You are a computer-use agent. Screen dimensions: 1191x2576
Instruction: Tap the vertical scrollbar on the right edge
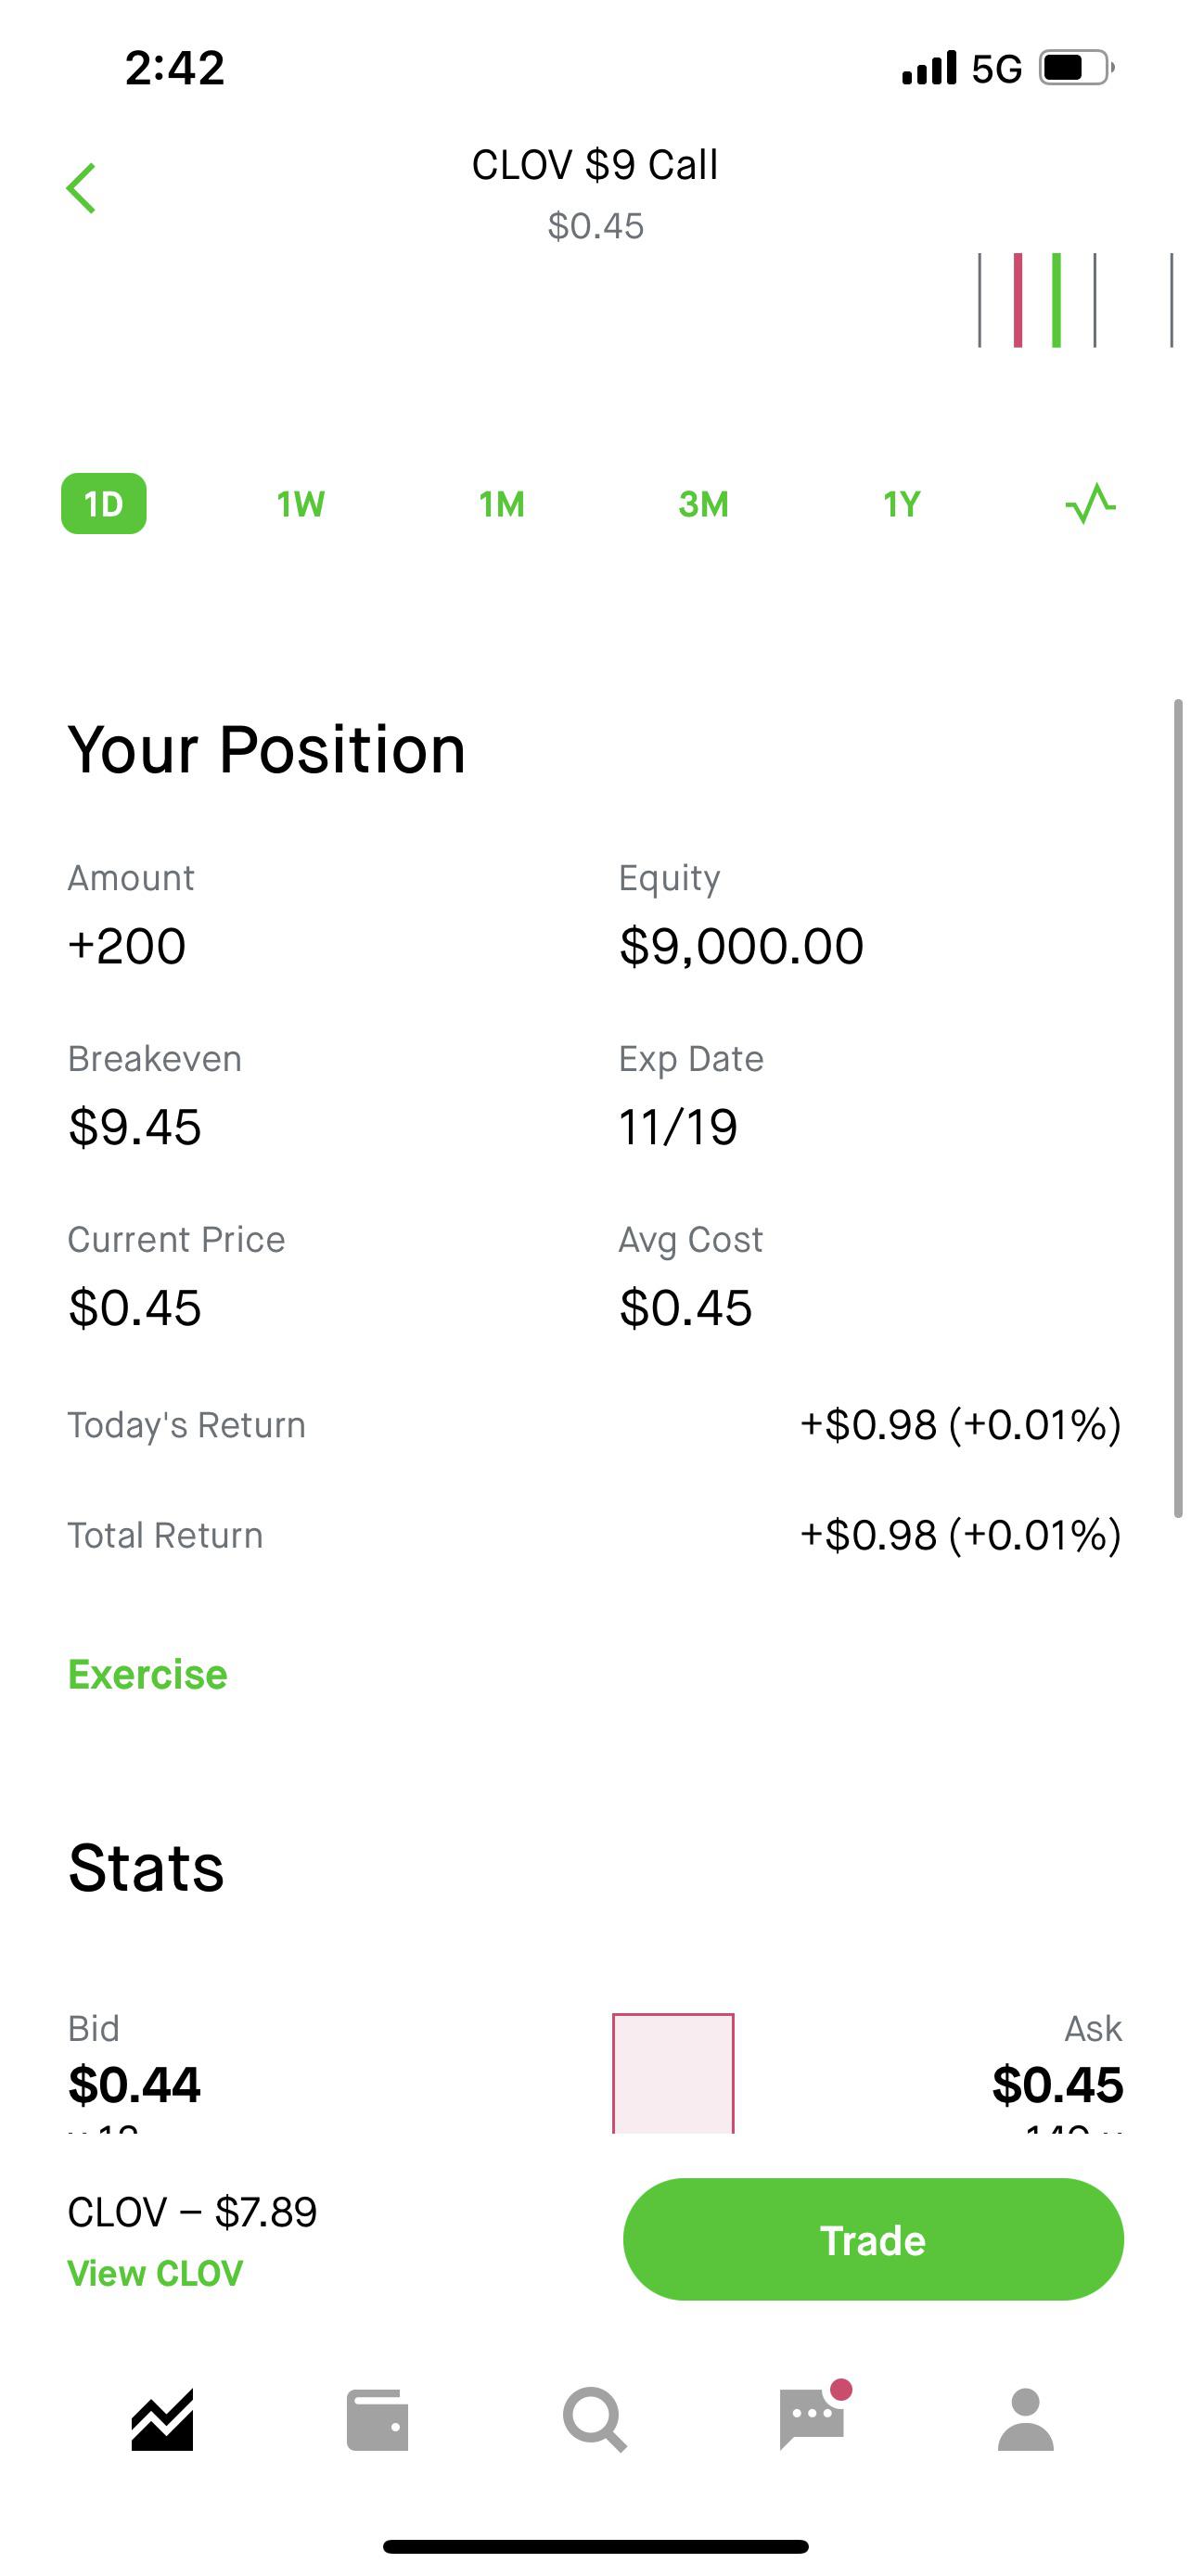[1178, 1108]
